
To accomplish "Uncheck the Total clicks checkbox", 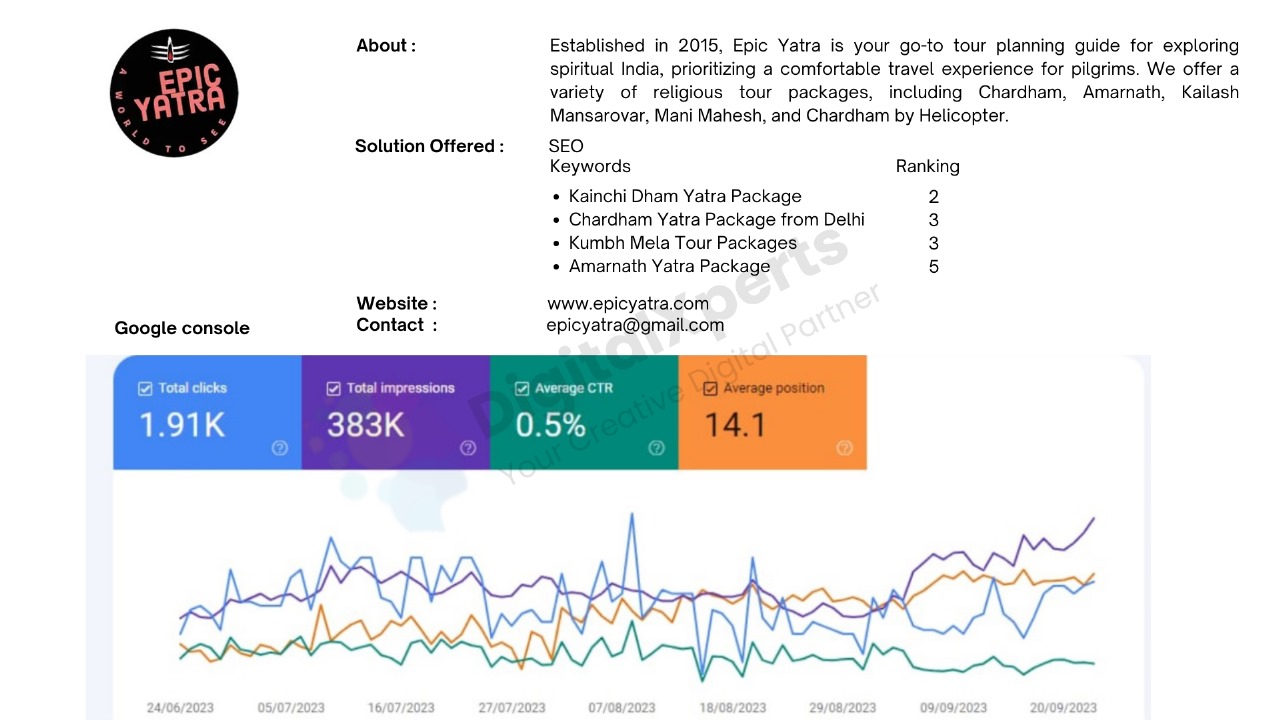I will point(144,388).
